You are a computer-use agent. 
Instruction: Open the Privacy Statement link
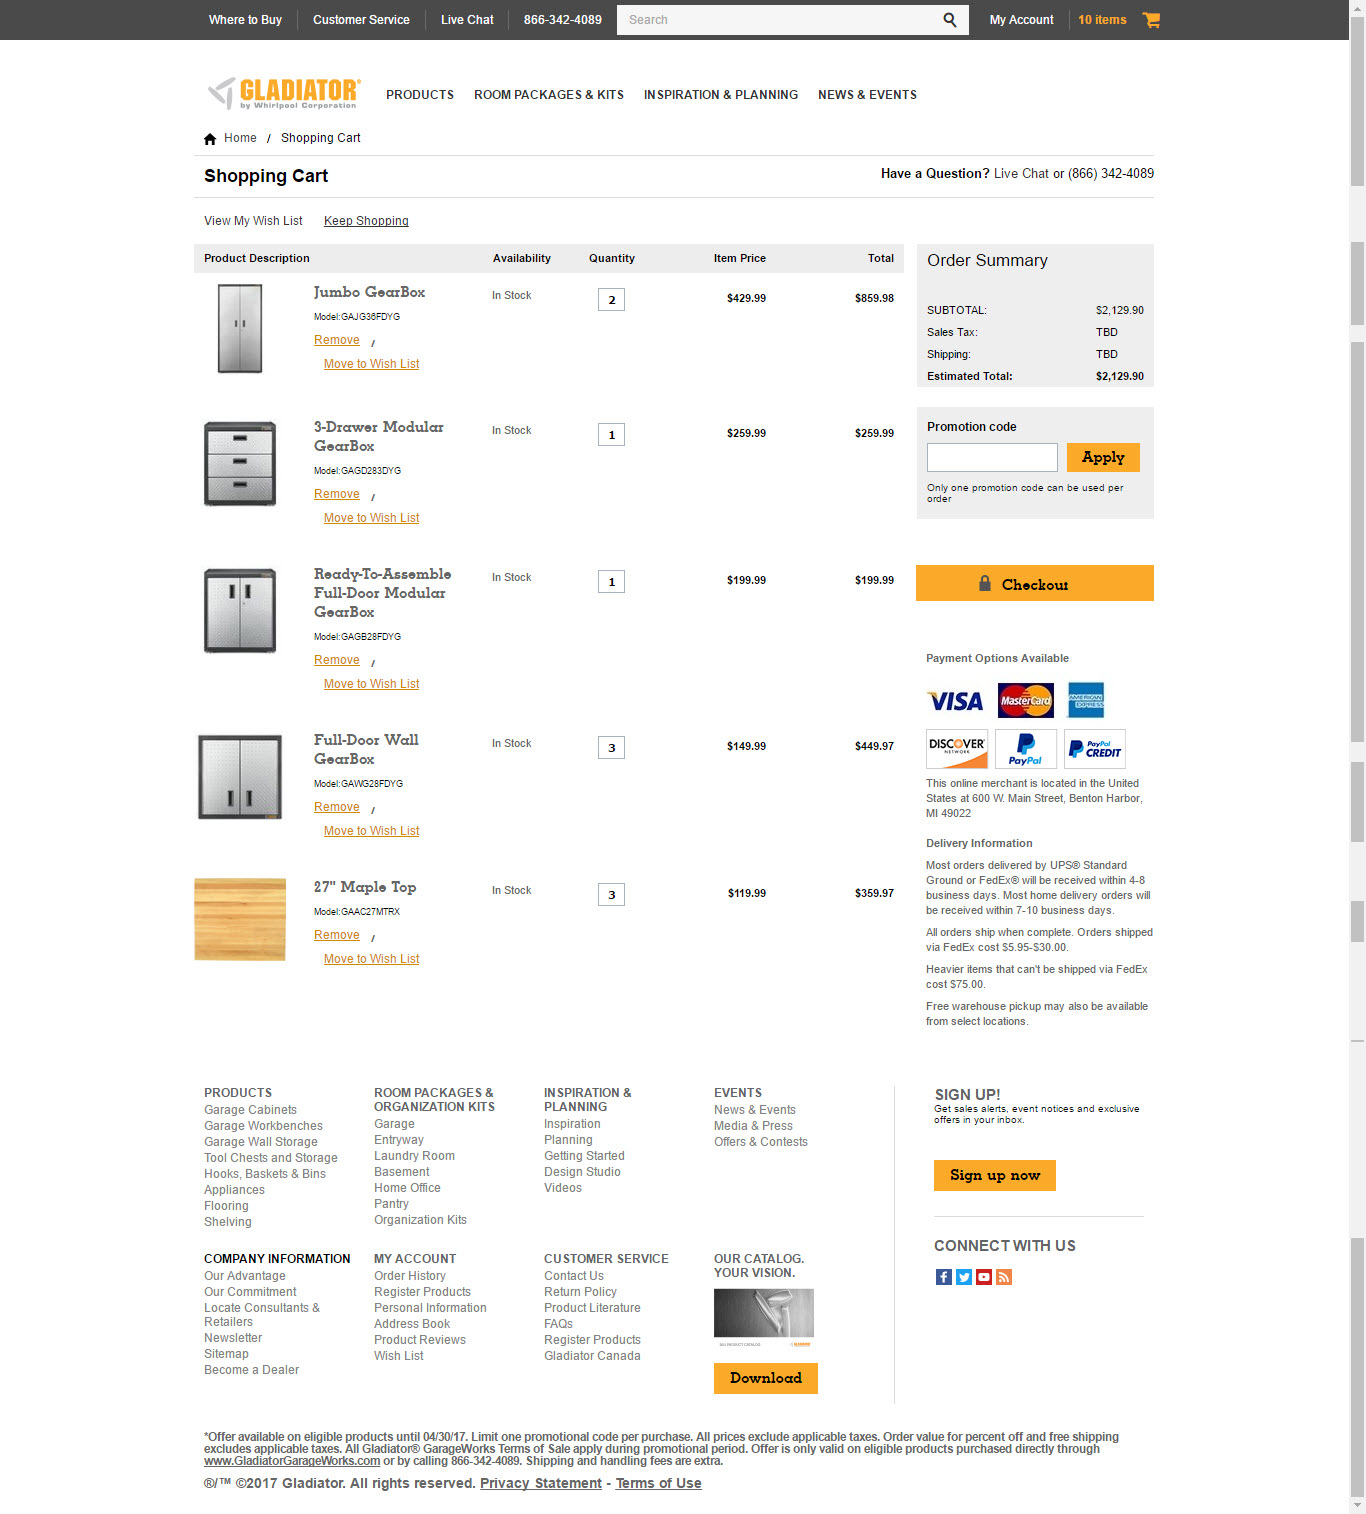tap(541, 1483)
